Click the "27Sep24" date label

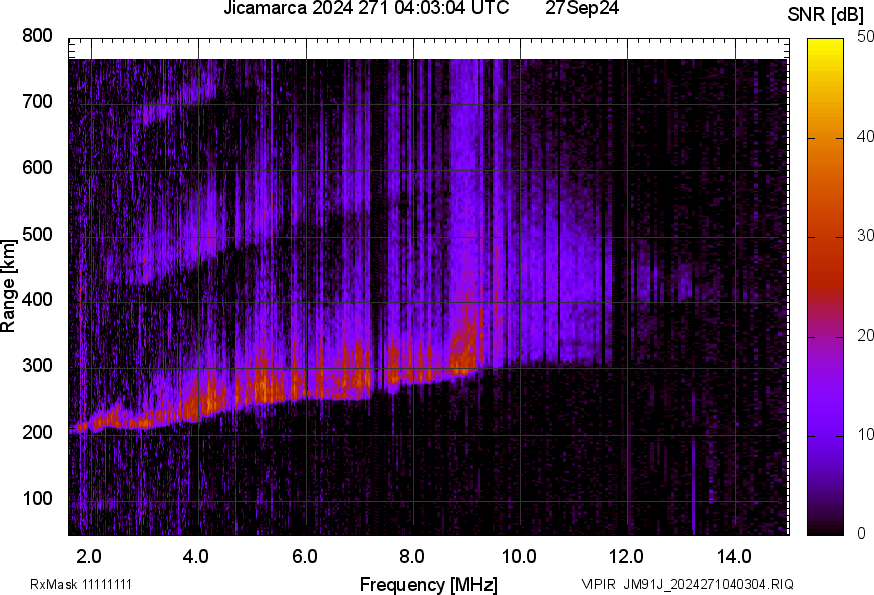[x=580, y=9]
